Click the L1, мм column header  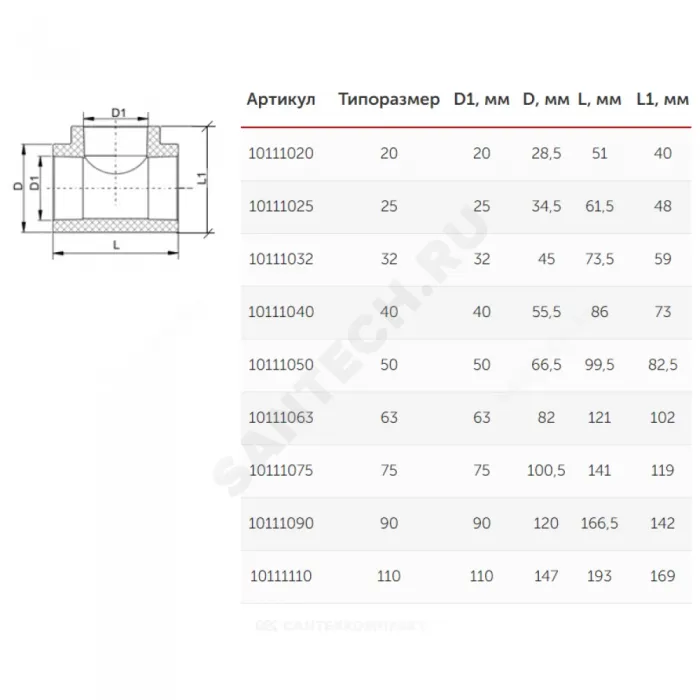tap(662, 99)
